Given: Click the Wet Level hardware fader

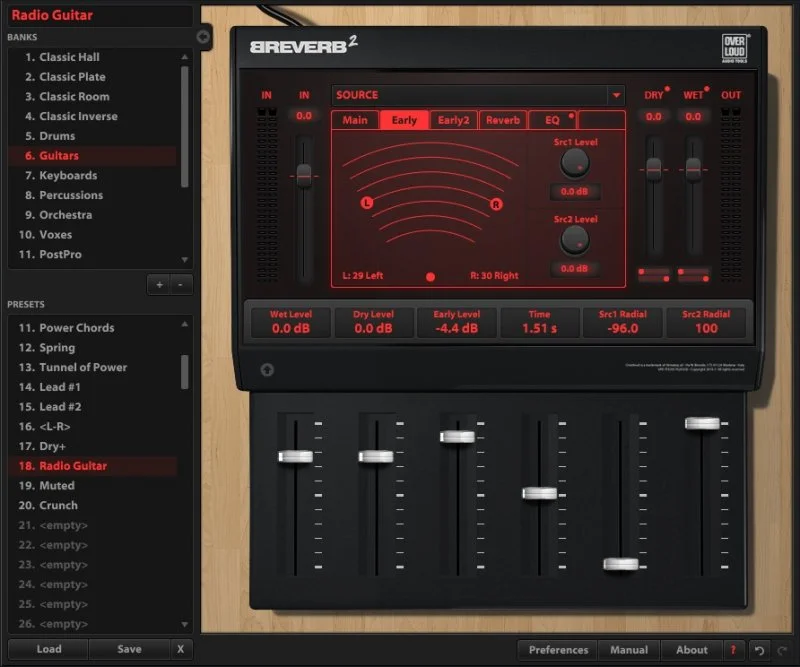Looking at the screenshot, I should click(295, 457).
